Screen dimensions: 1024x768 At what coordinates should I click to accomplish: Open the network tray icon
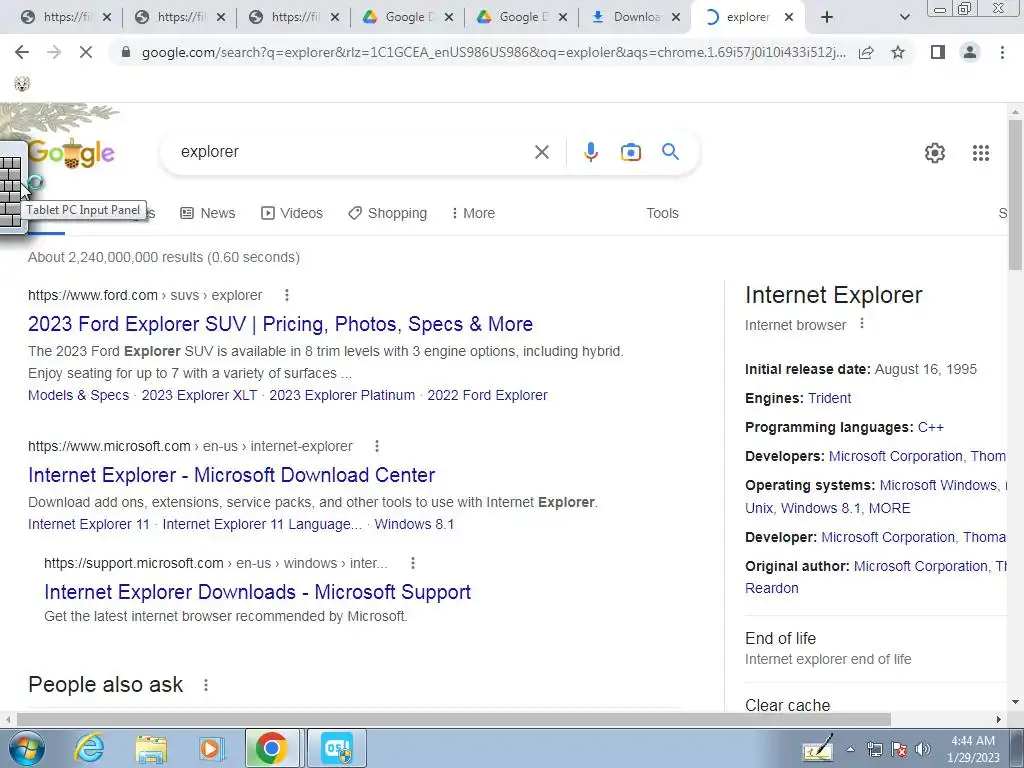[x=874, y=749]
